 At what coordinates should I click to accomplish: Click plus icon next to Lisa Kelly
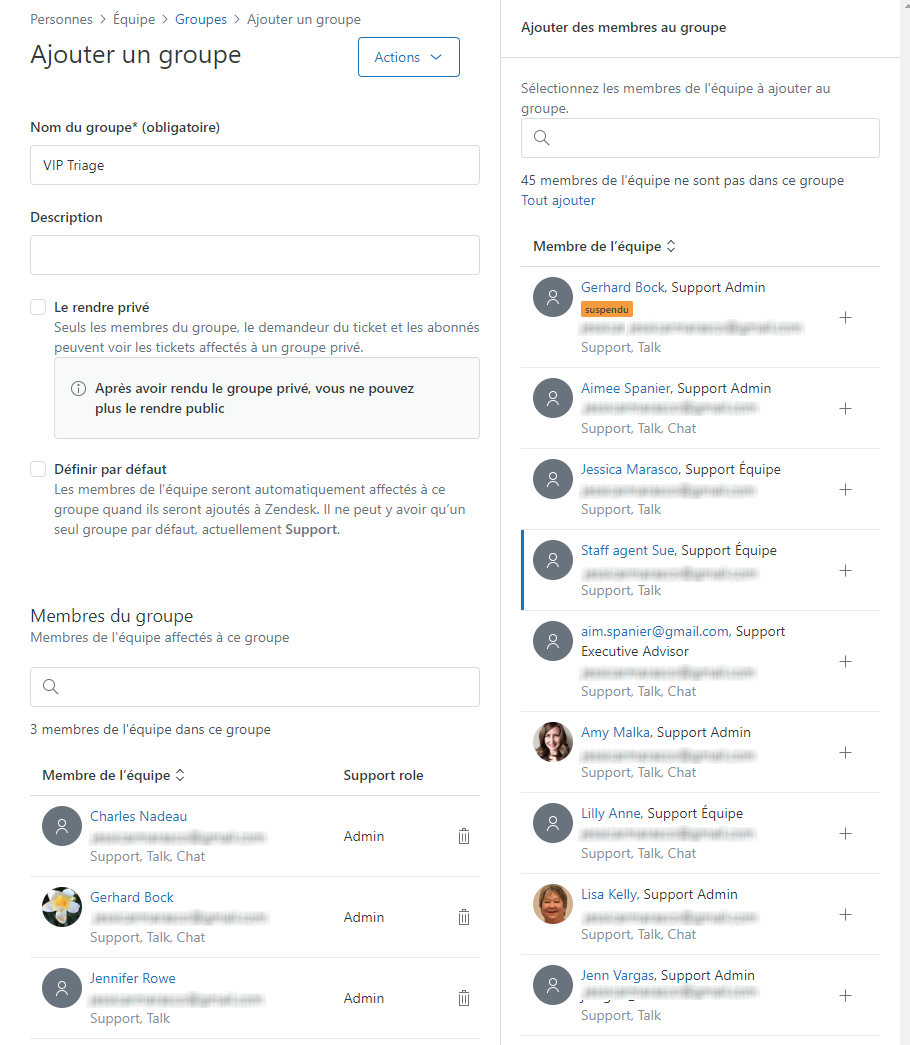[x=845, y=914]
